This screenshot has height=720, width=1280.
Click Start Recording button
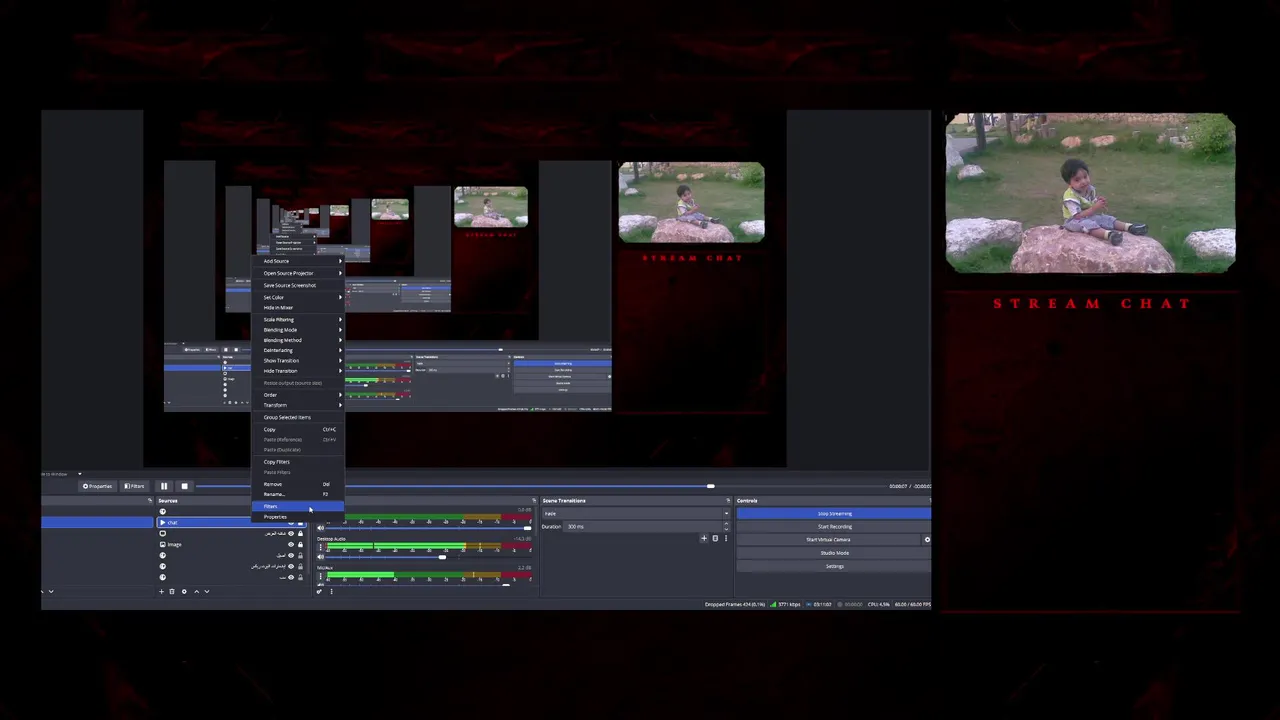click(834, 527)
